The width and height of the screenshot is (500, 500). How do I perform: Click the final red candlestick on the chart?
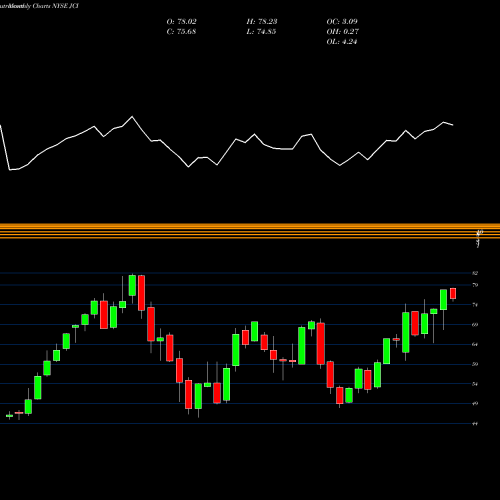pos(453,293)
